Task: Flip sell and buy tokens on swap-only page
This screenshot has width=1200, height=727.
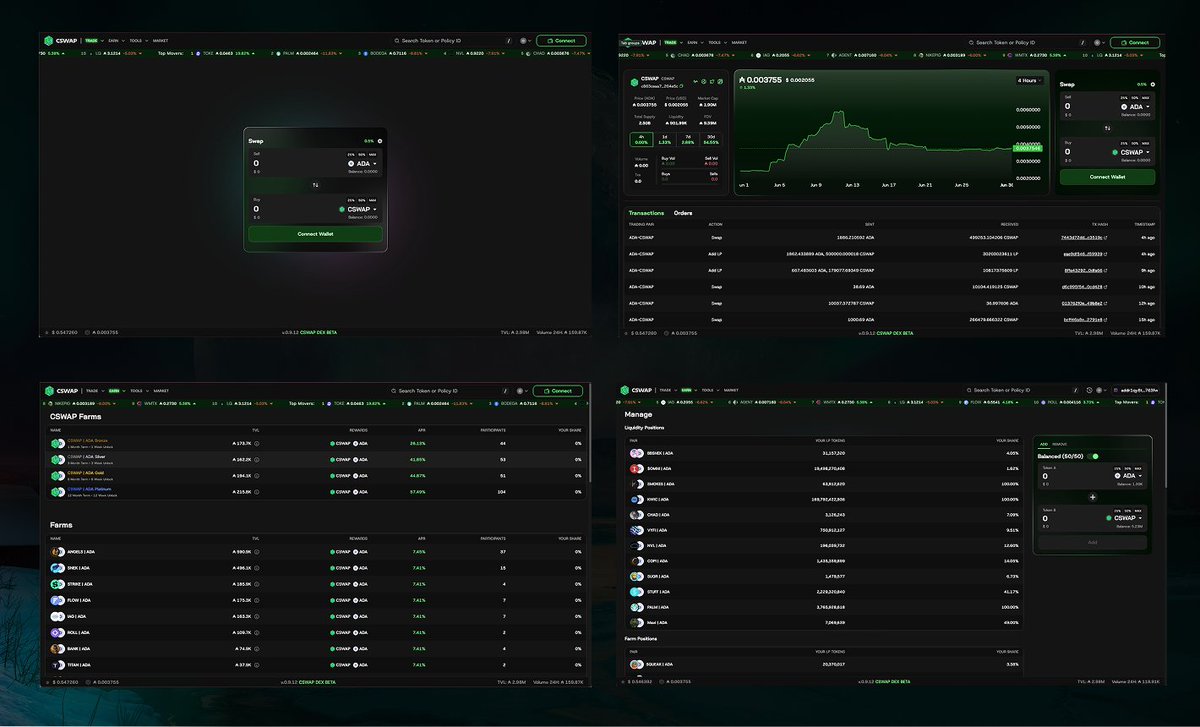Action: pyautogui.click(x=315, y=185)
